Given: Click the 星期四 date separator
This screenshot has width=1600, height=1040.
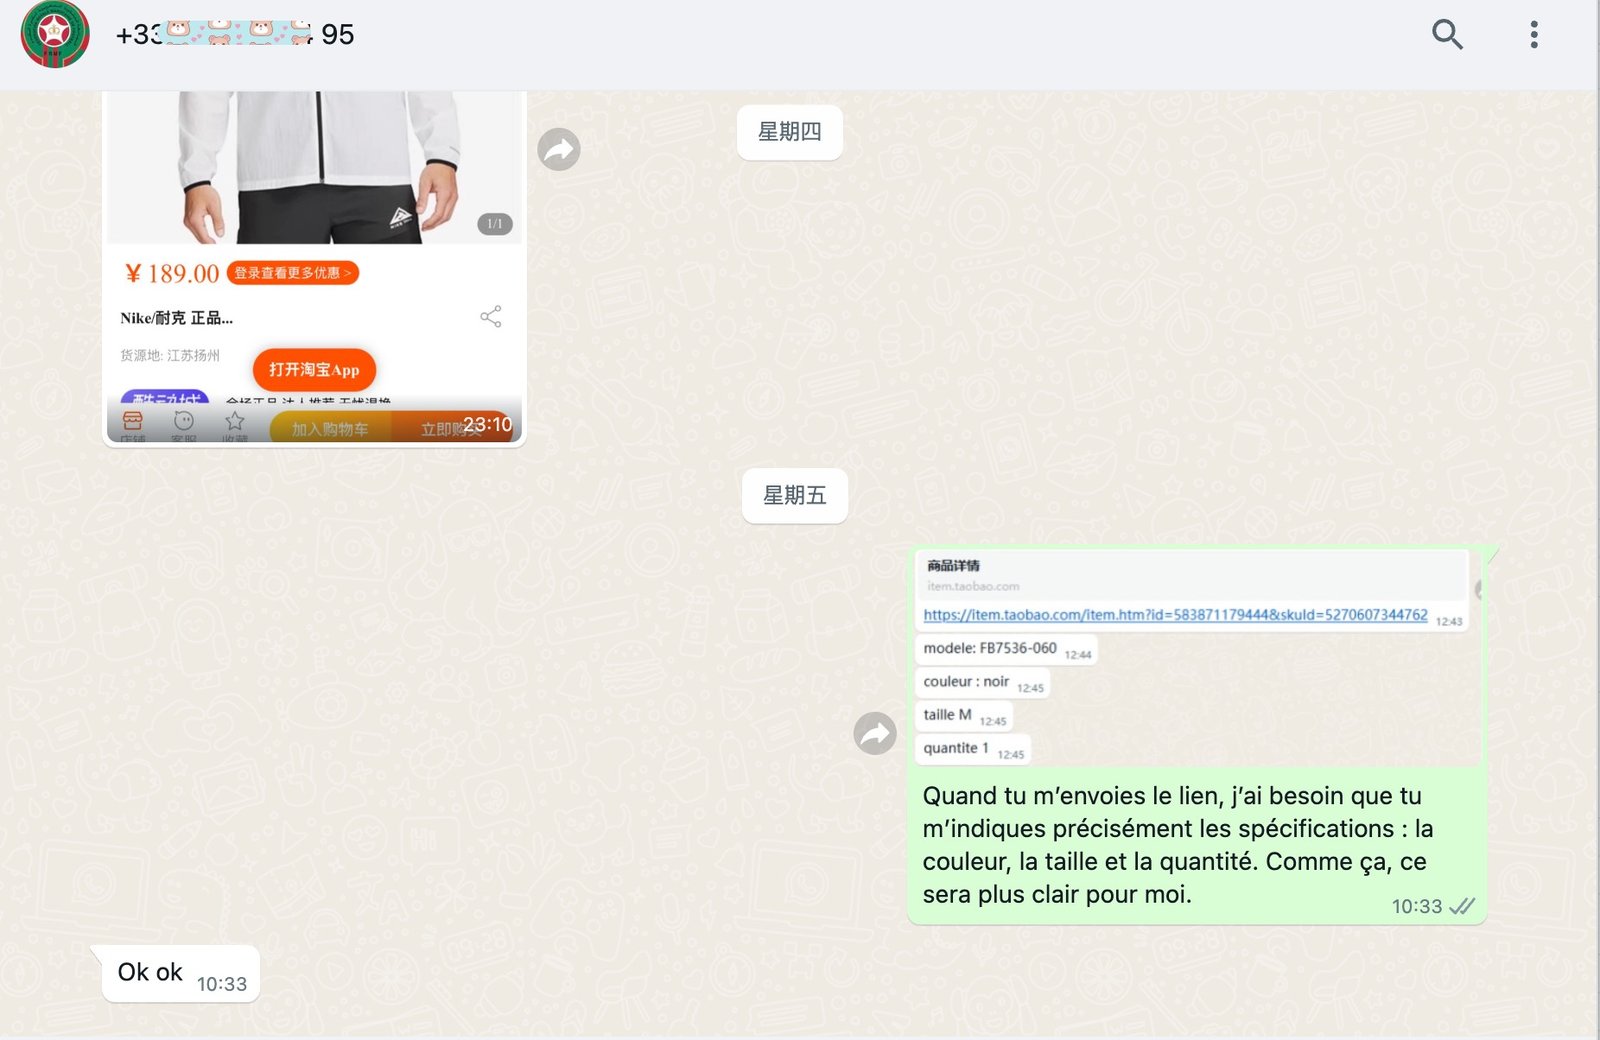Looking at the screenshot, I should pyautogui.click(x=789, y=132).
